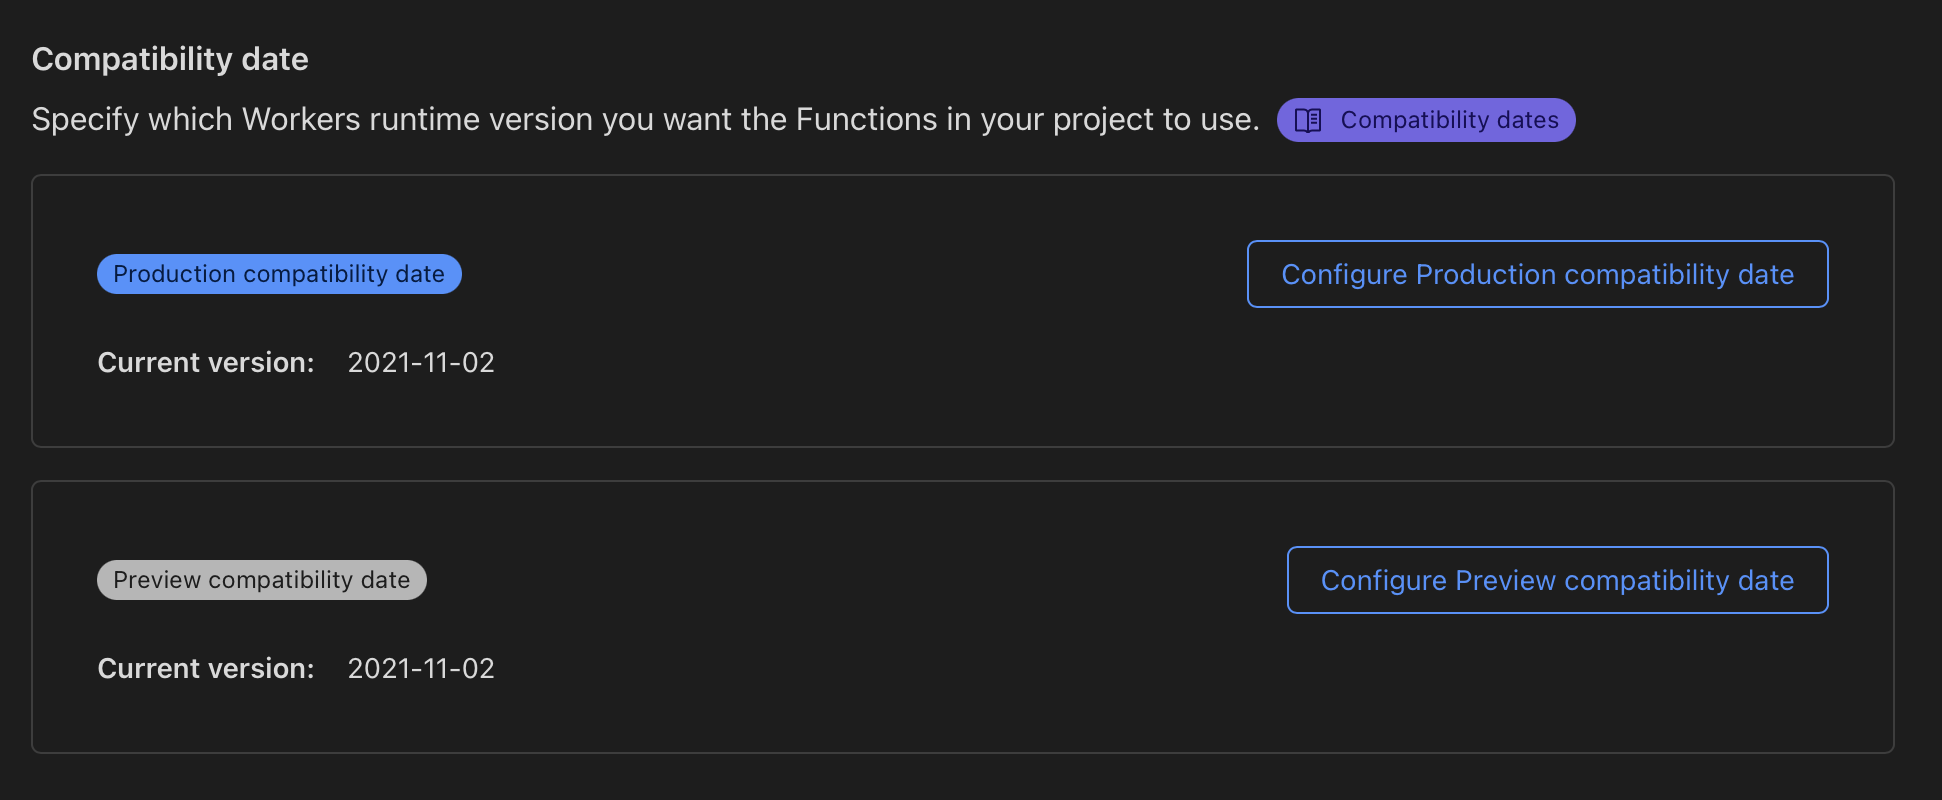Click the word Production in the blue badge
The width and height of the screenshot is (1942, 800).
(174, 274)
